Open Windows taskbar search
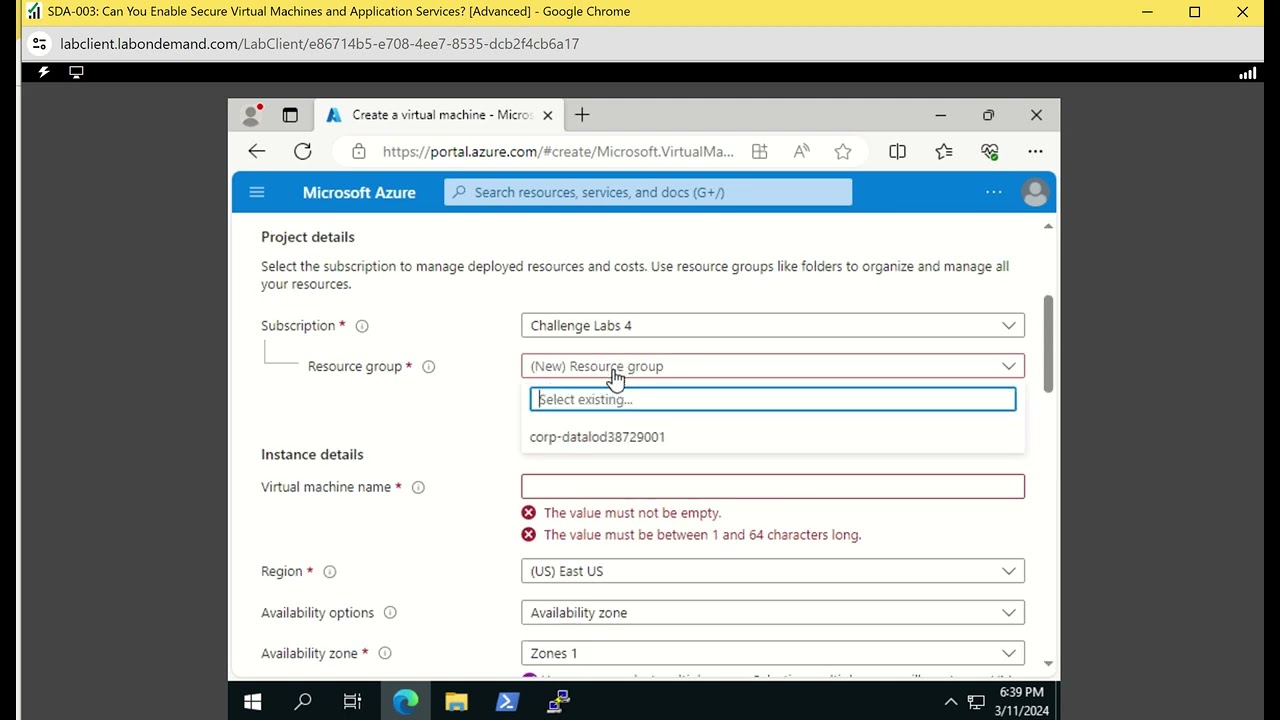This screenshot has height=720, width=1280. (303, 702)
